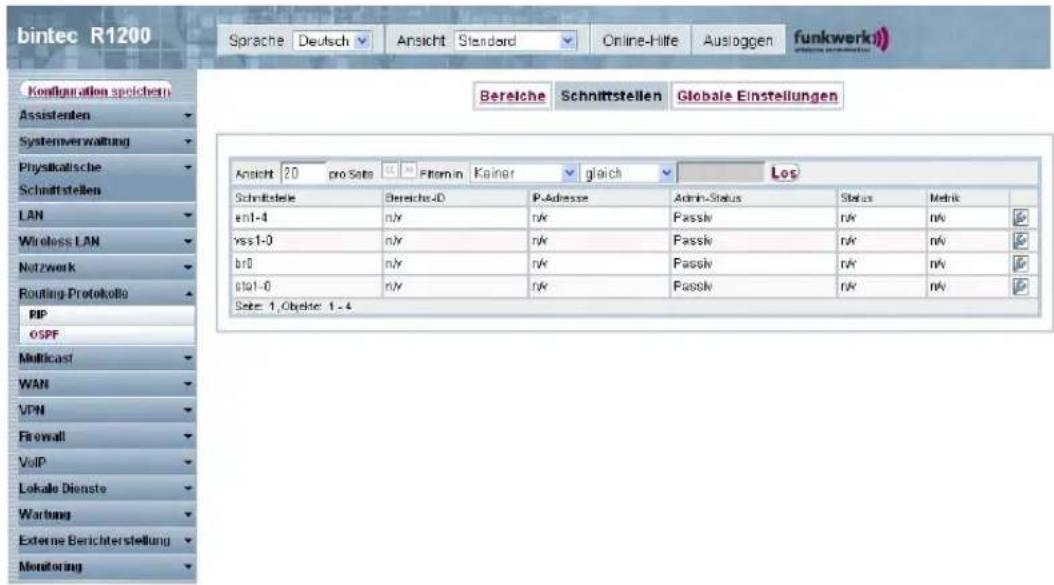The width and height of the screenshot is (1054, 585).
Task: Go to previous page arrow in table pager
Action: pyautogui.click(x=390, y=171)
